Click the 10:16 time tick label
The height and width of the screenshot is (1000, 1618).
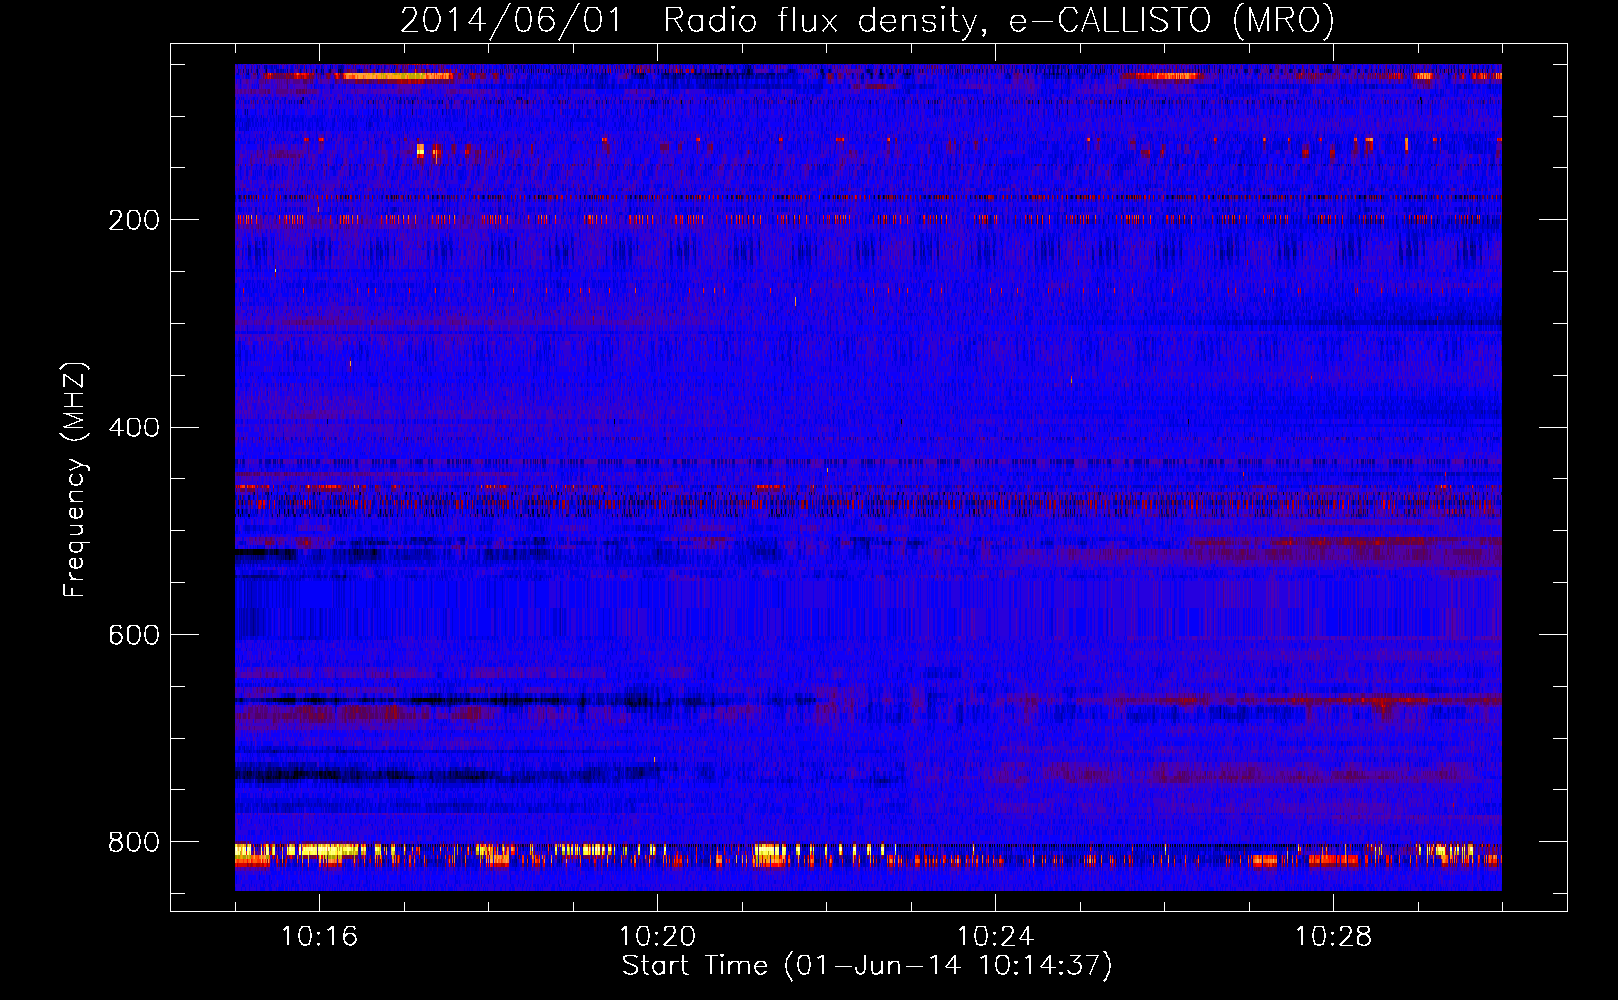click(319, 936)
